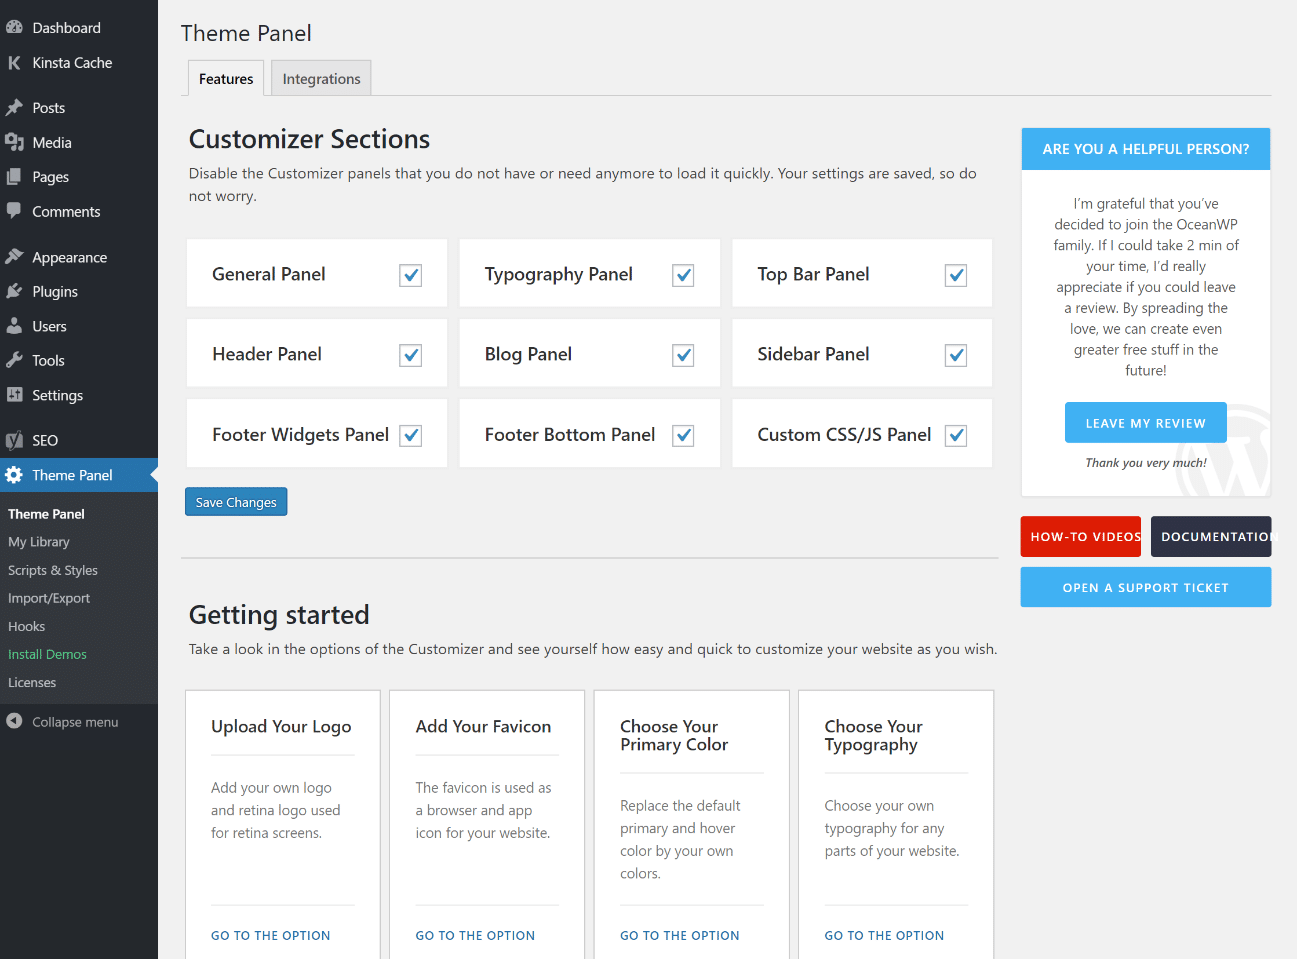Disable the Header Panel checkbox
Viewport: 1297px width, 959px height.
(x=411, y=355)
